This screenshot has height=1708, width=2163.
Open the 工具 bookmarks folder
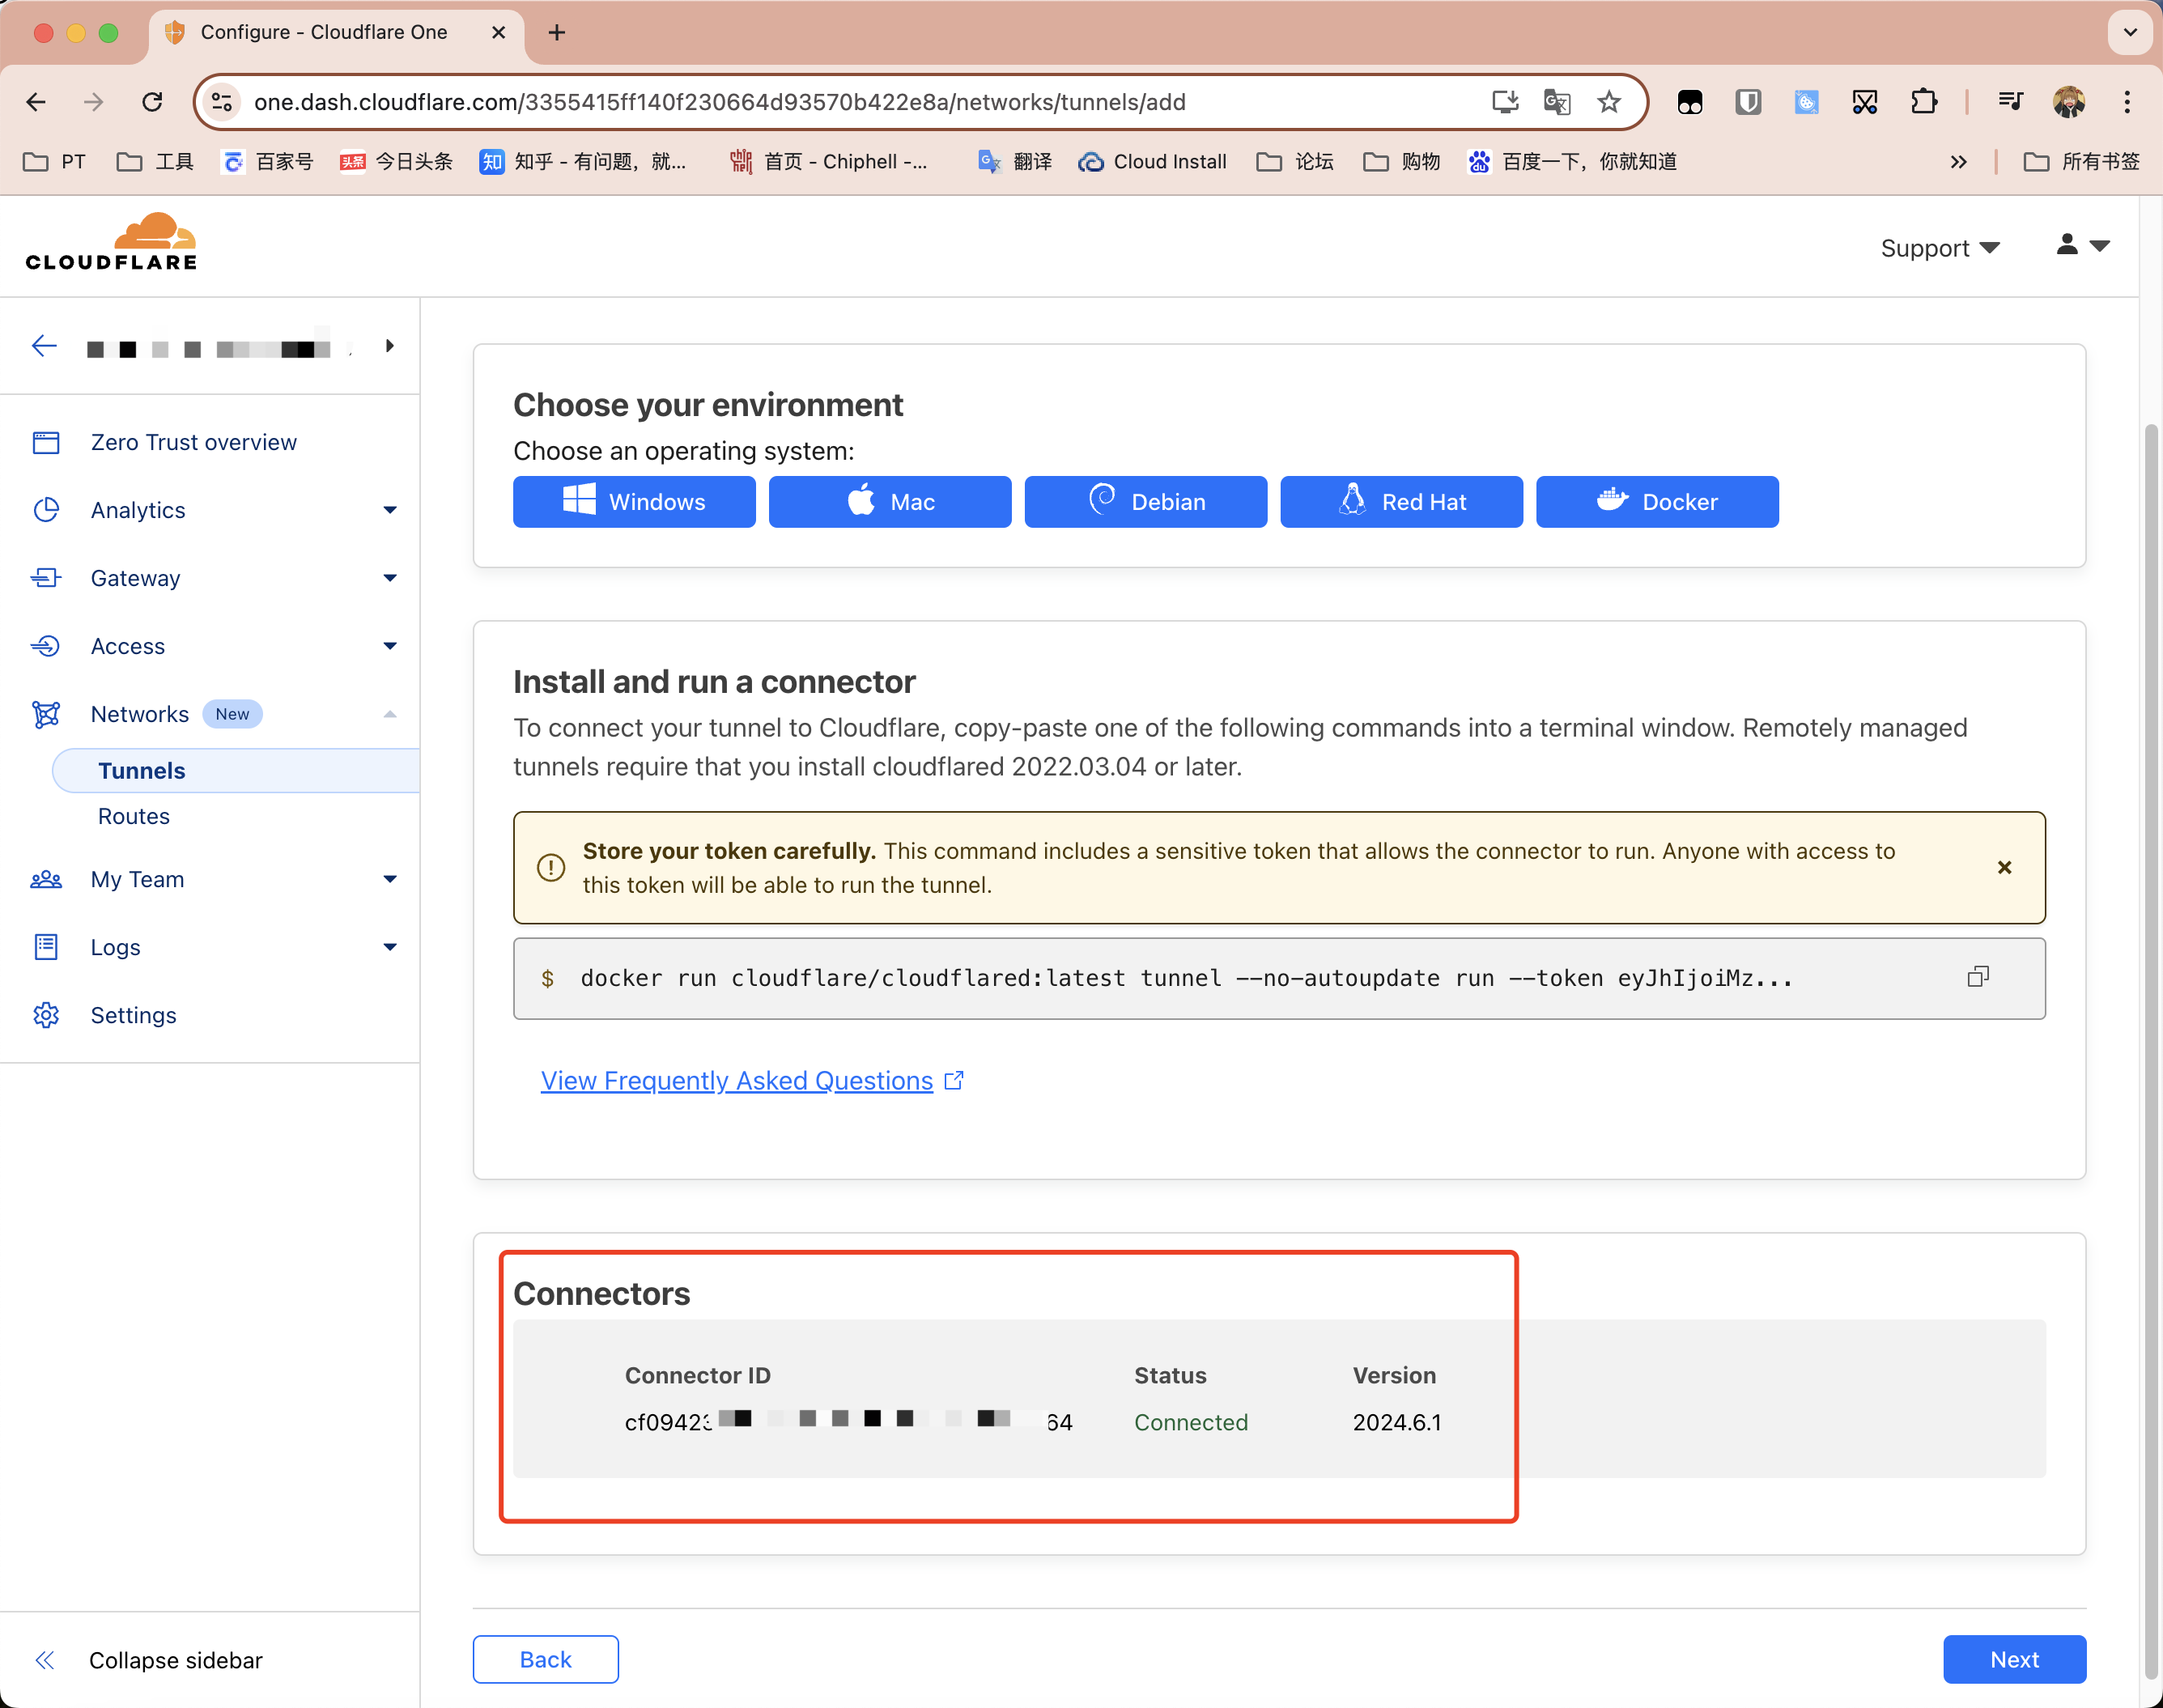coord(155,162)
